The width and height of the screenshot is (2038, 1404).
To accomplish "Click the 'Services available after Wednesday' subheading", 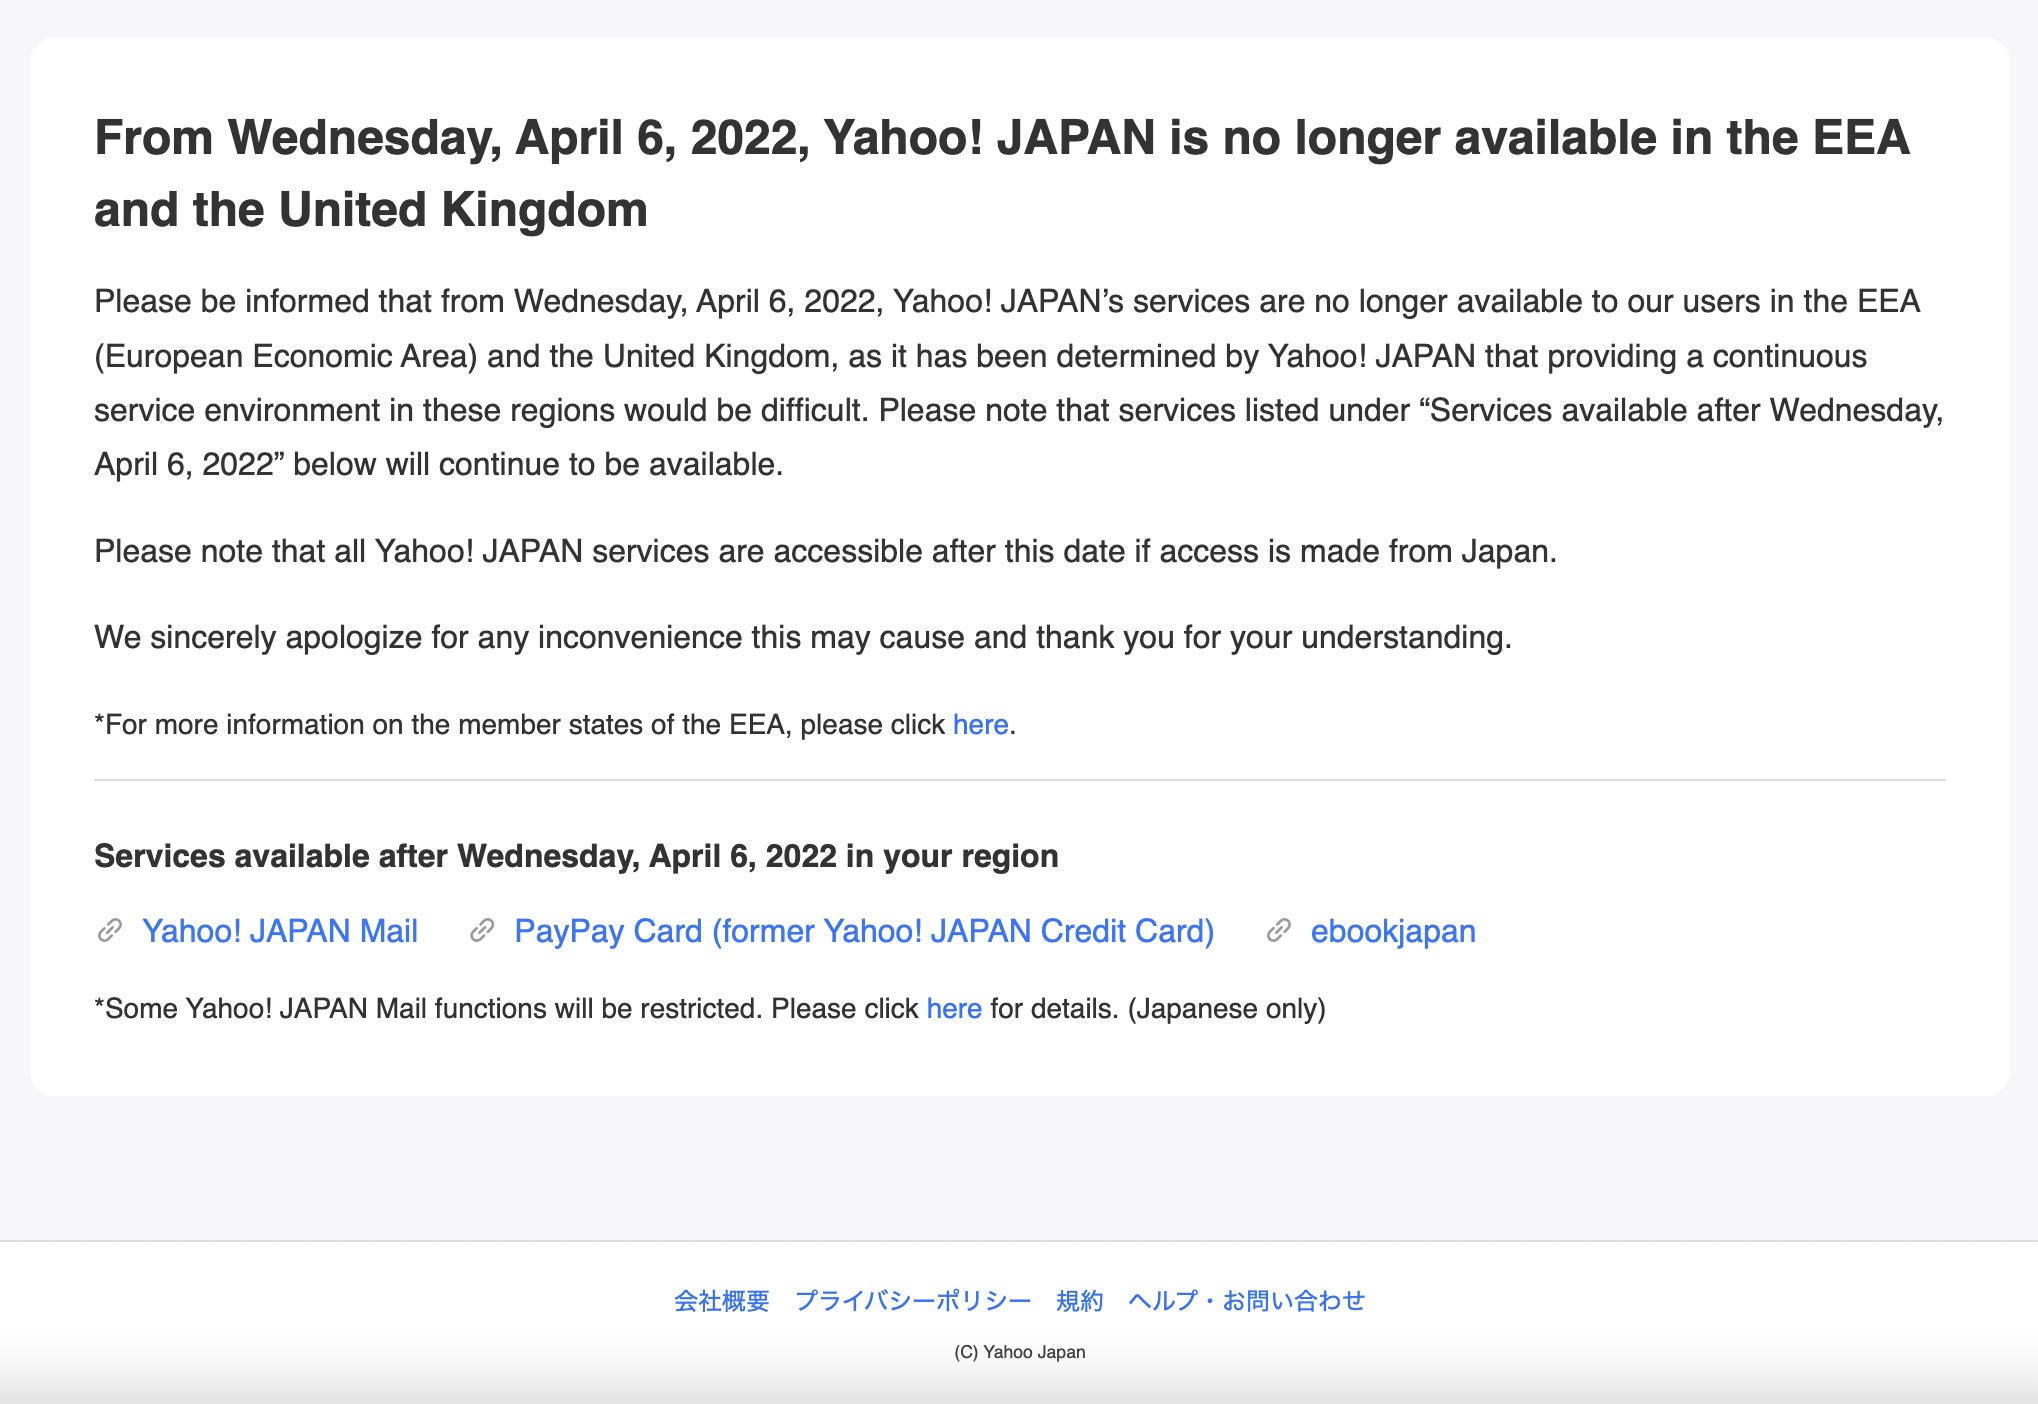I will point(576,856).
